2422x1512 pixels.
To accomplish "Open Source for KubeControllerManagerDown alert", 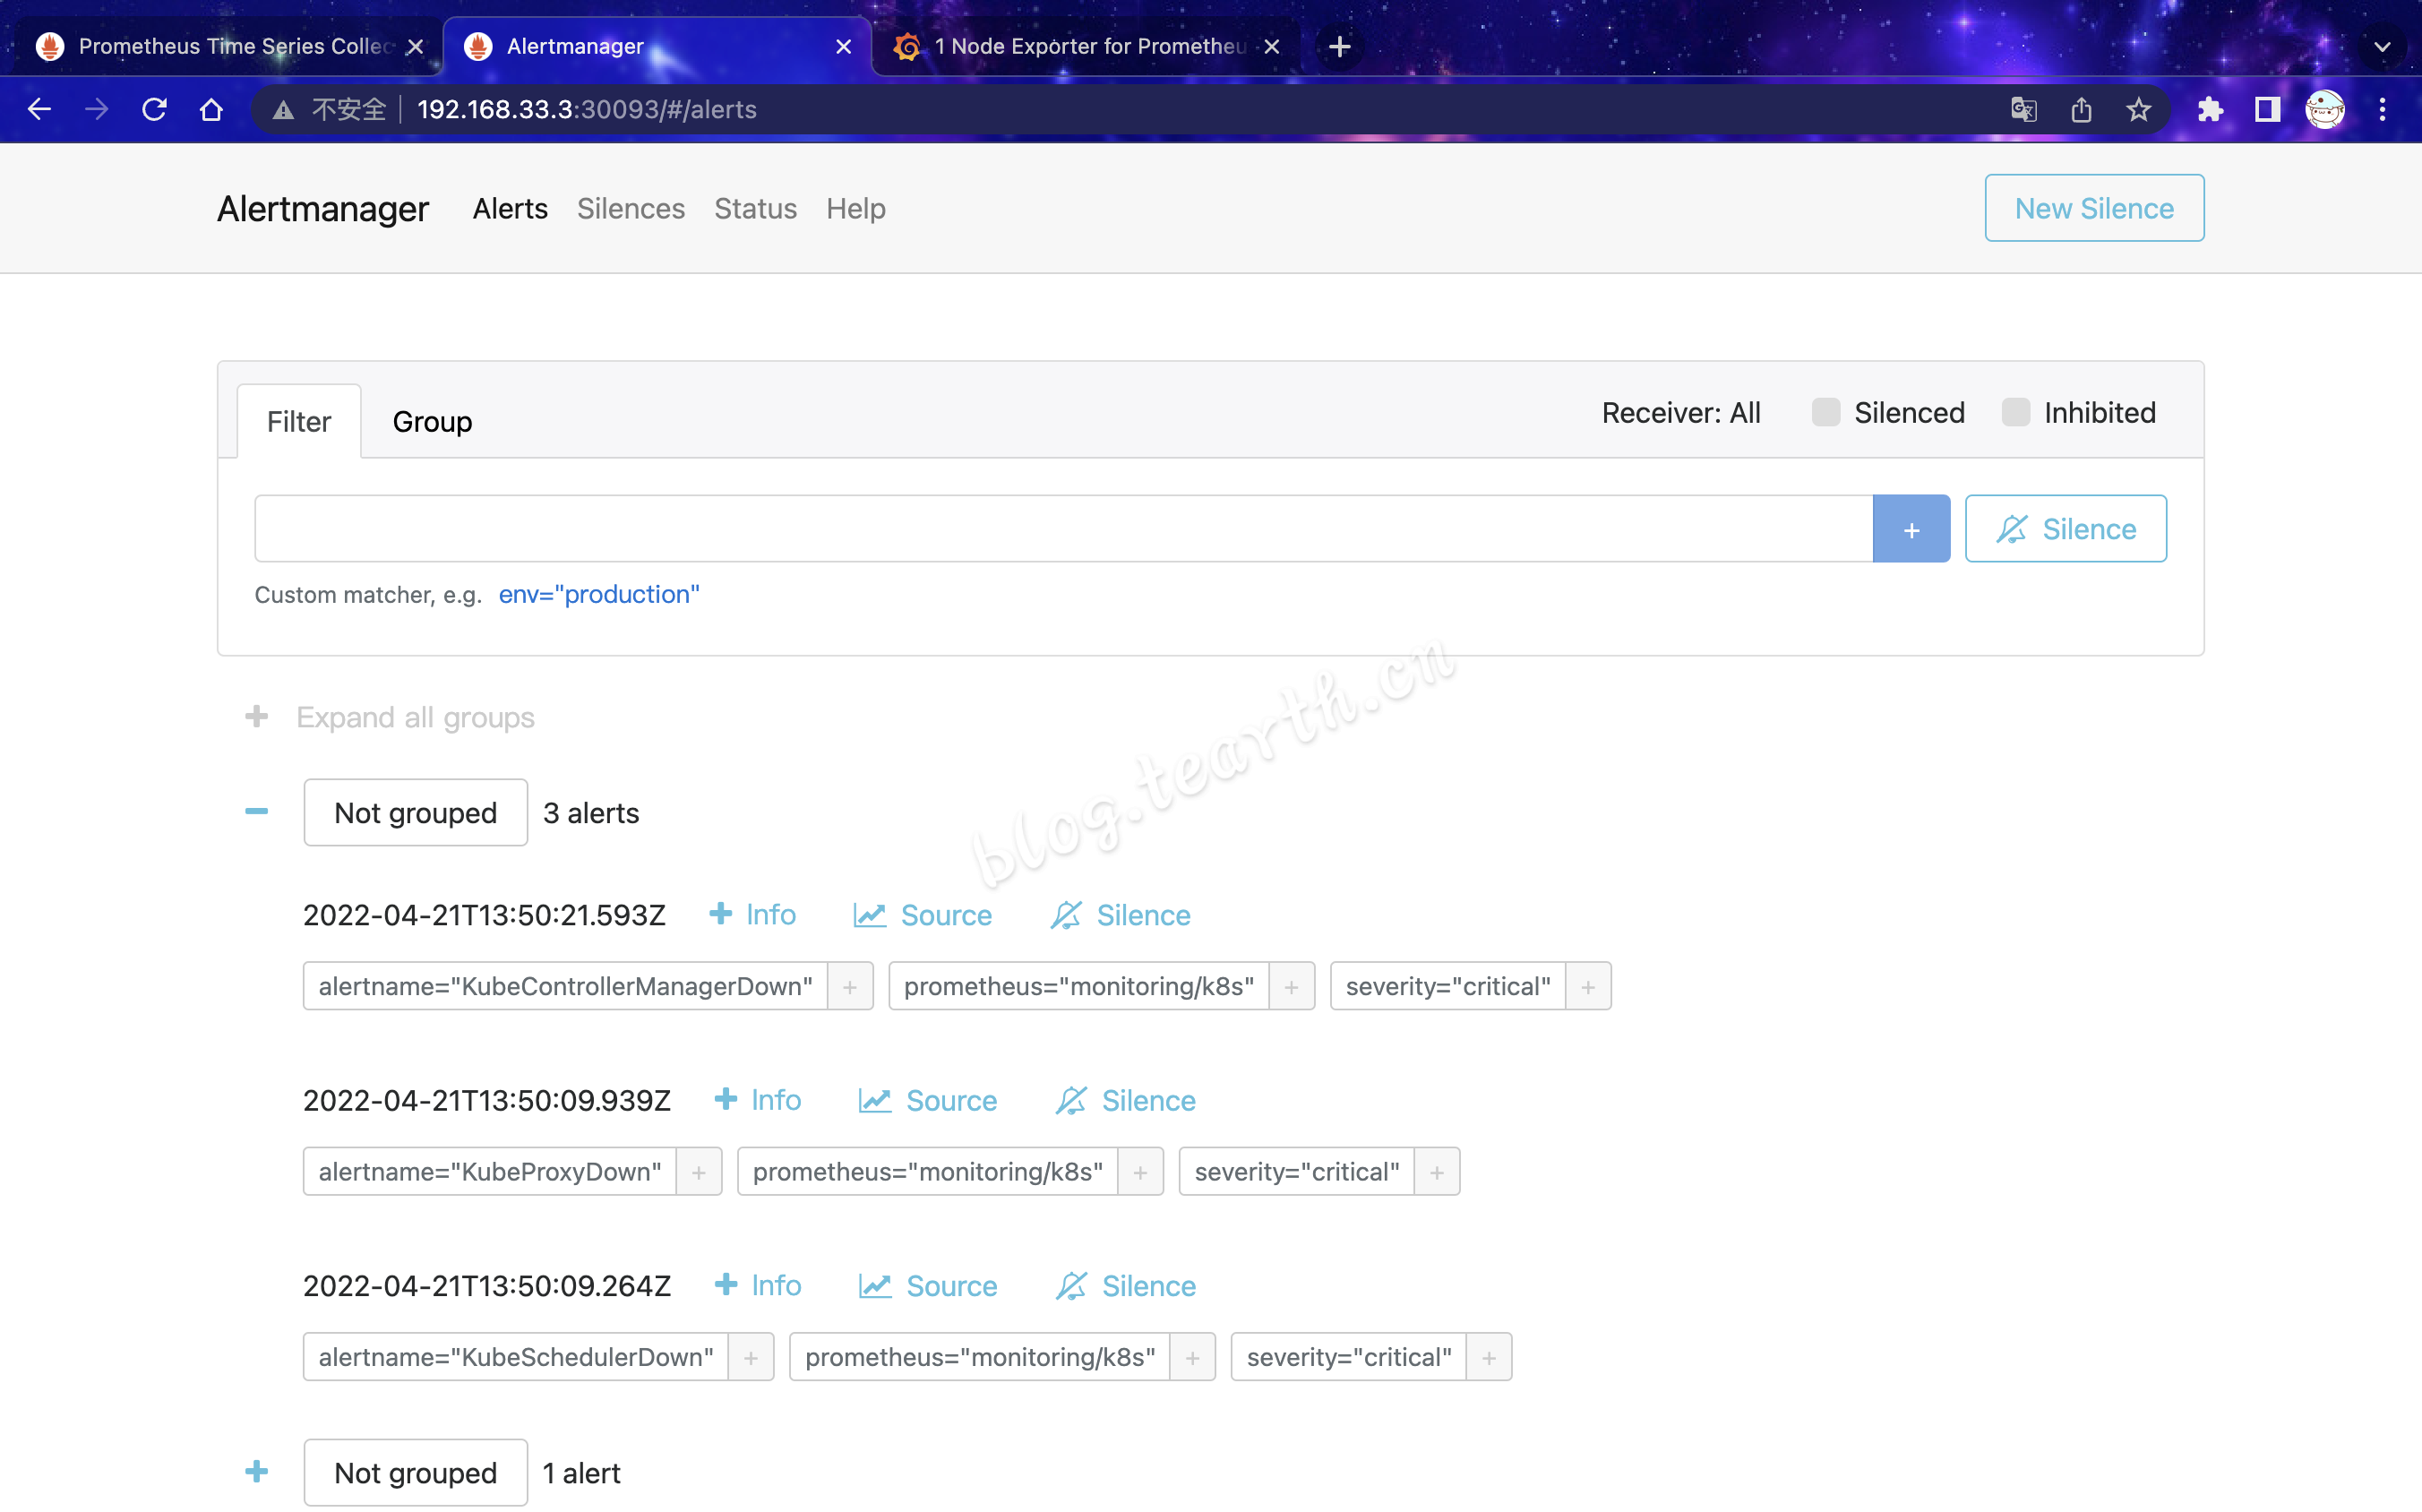I will tap(922, 914).
